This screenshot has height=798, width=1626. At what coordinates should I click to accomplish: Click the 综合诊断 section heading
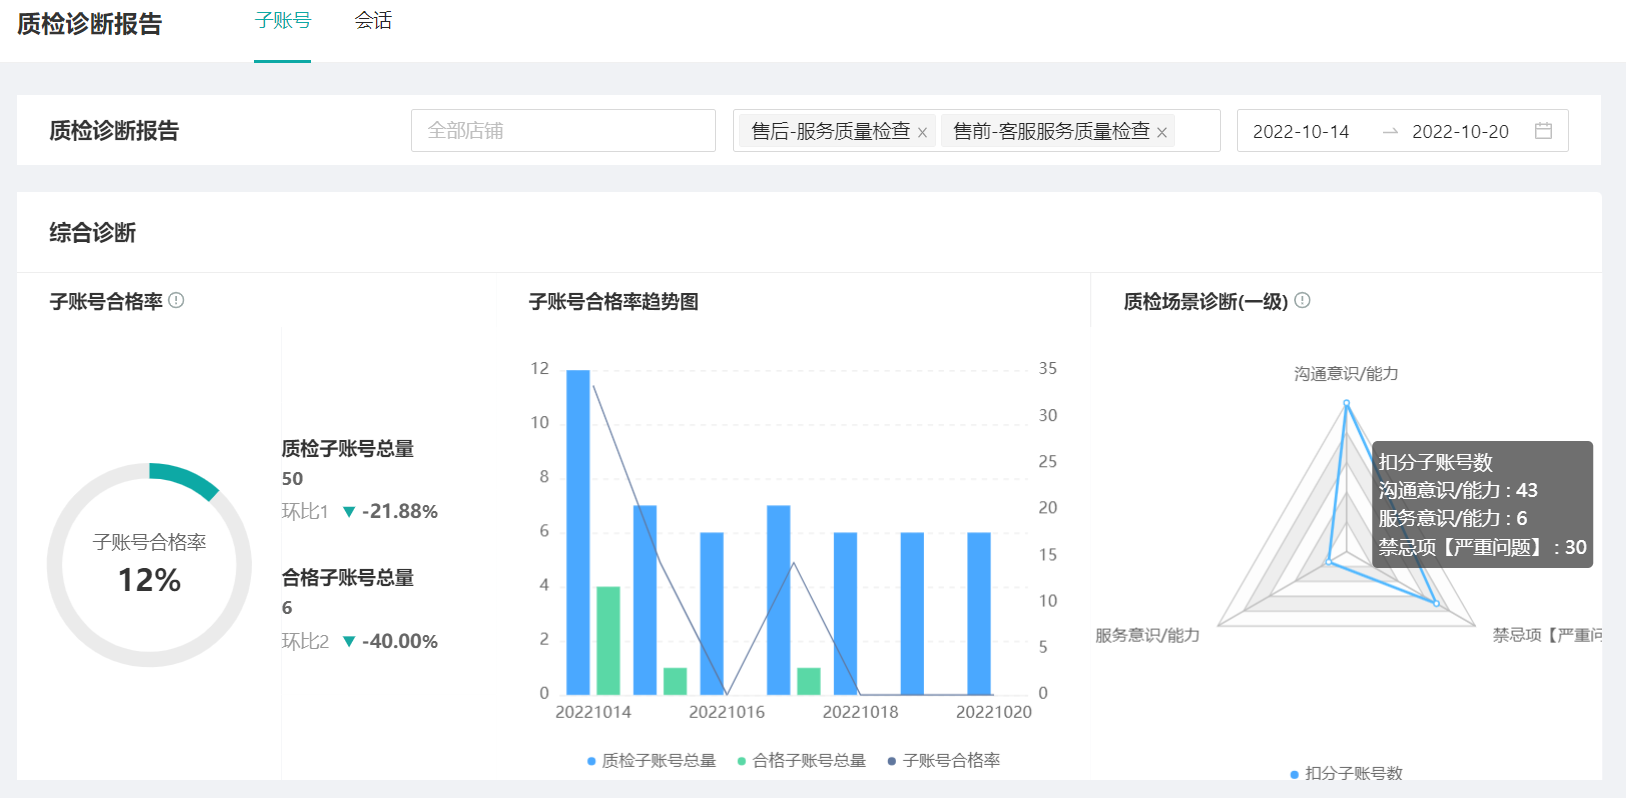[93, 233]
